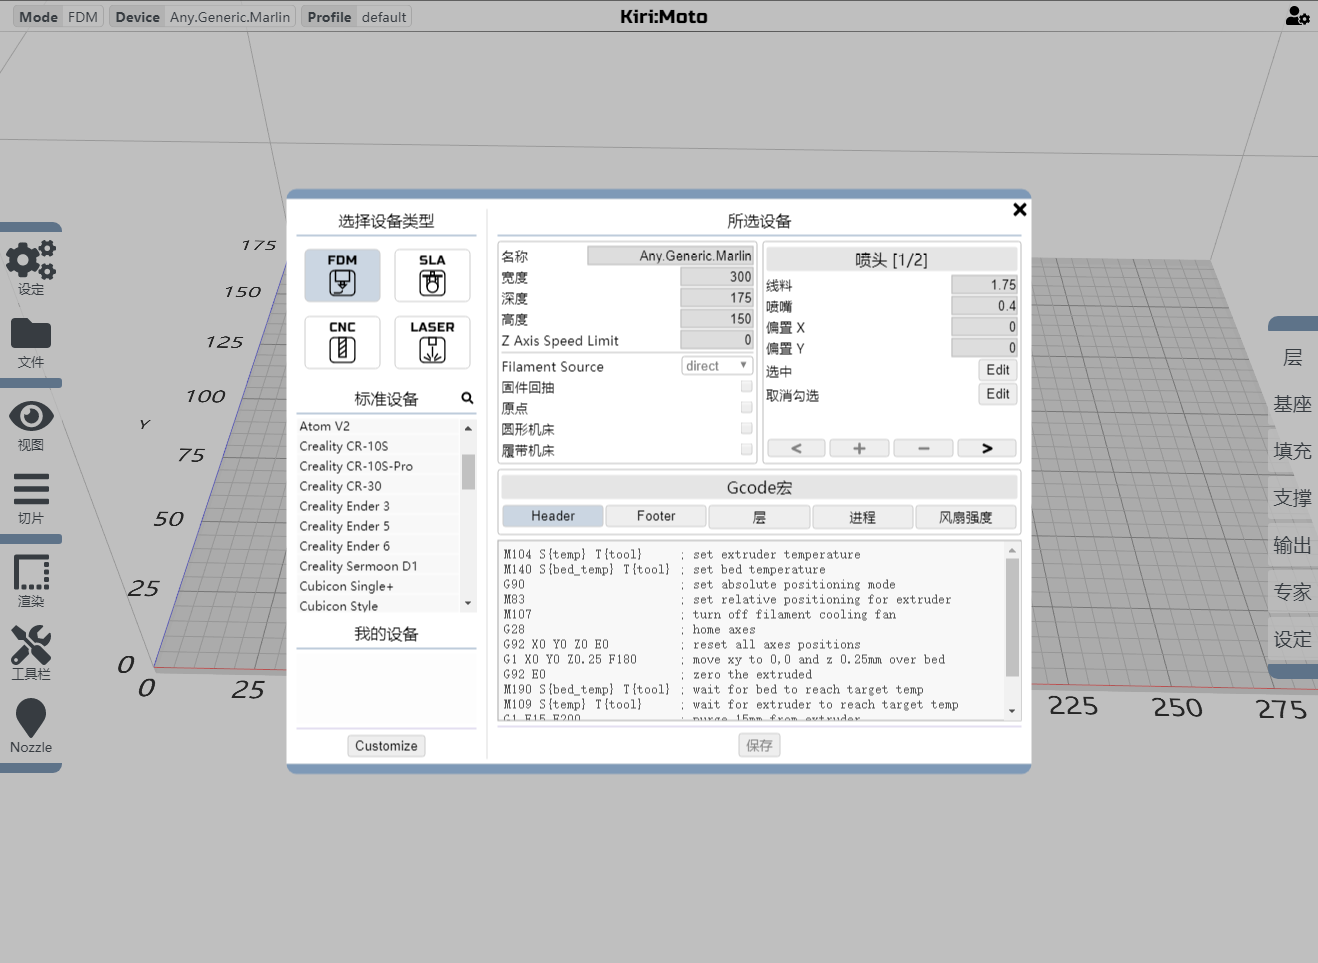Click the search magnifier beside 标准设备
Image resolution: width=1318 pixels, height=963 pixels.
point(467,398)
